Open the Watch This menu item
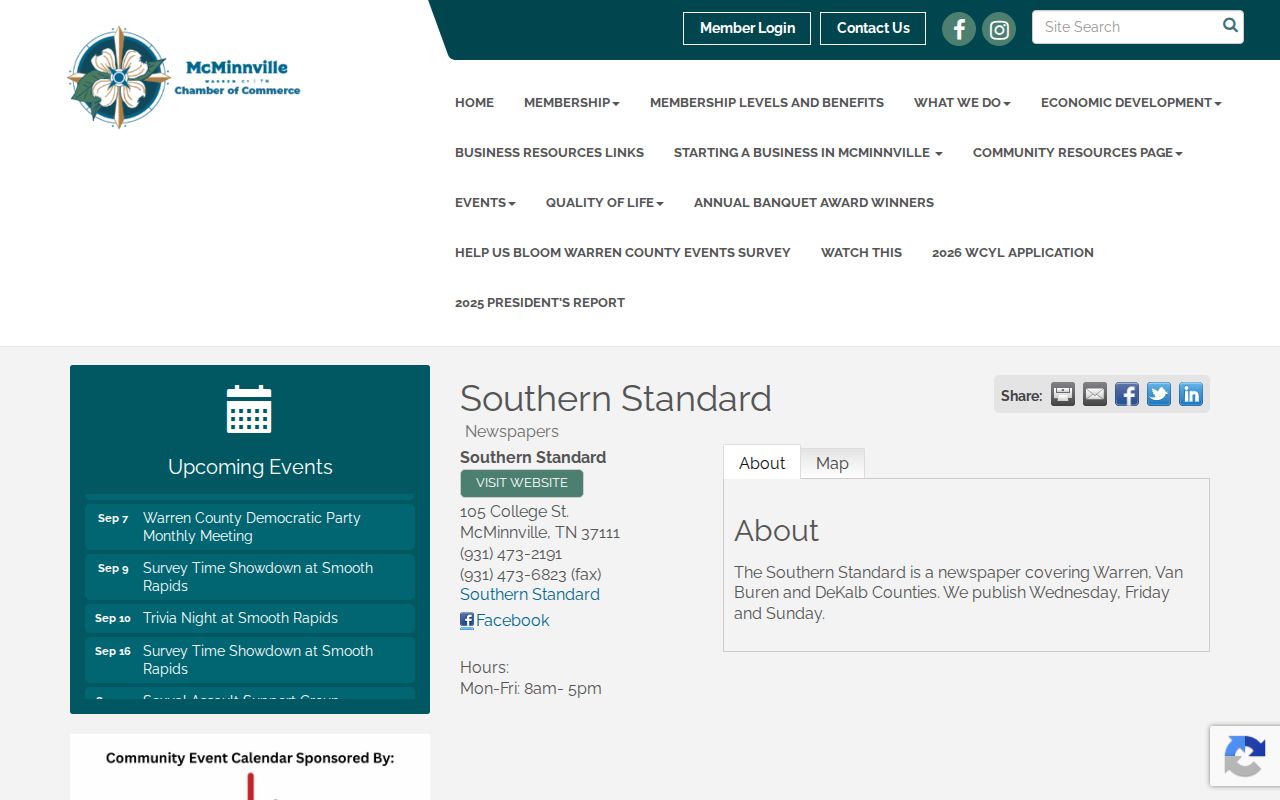 pyautogui.click(x=861, y=252)
